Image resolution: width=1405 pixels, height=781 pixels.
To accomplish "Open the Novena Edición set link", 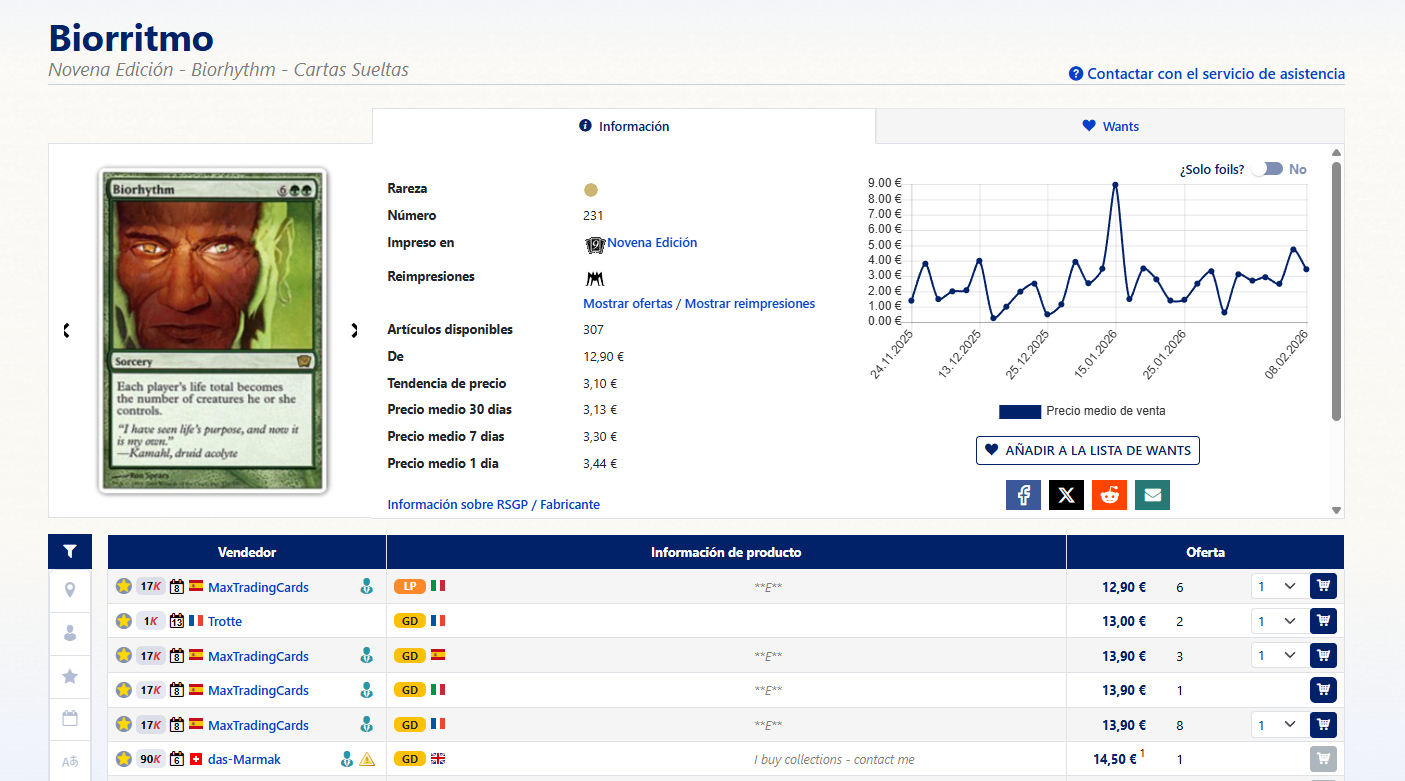I will point(652,243).
